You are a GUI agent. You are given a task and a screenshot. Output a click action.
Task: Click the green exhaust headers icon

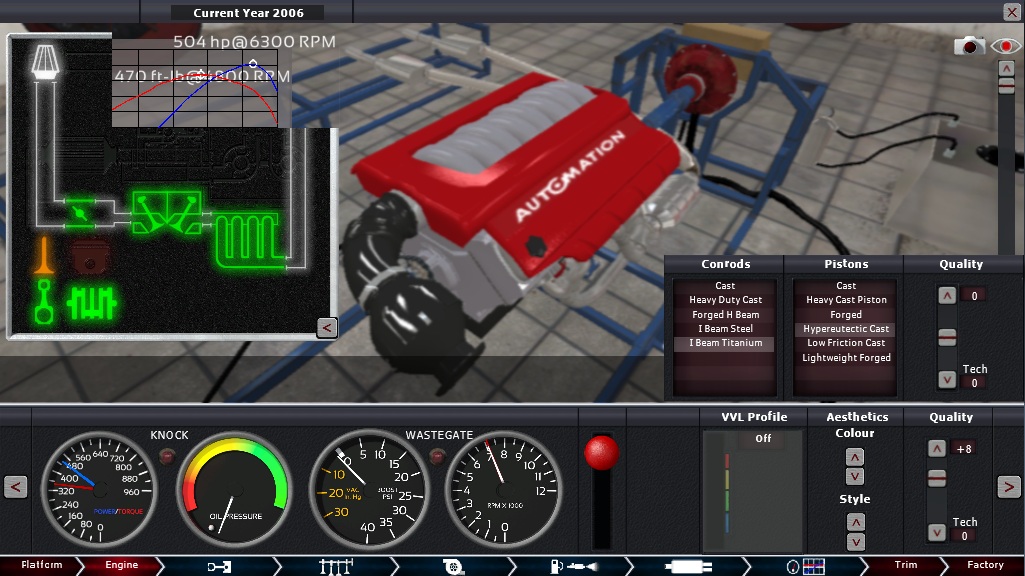250,240
